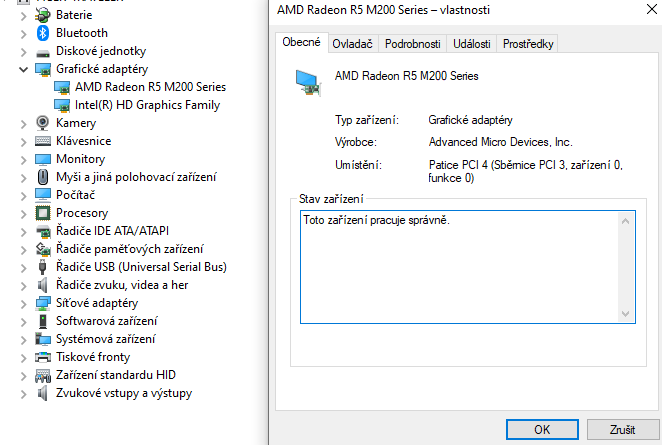Collapse the Grafické adaptéry category
Viewport: 662px width, 445px height.
tap(23, 70)
